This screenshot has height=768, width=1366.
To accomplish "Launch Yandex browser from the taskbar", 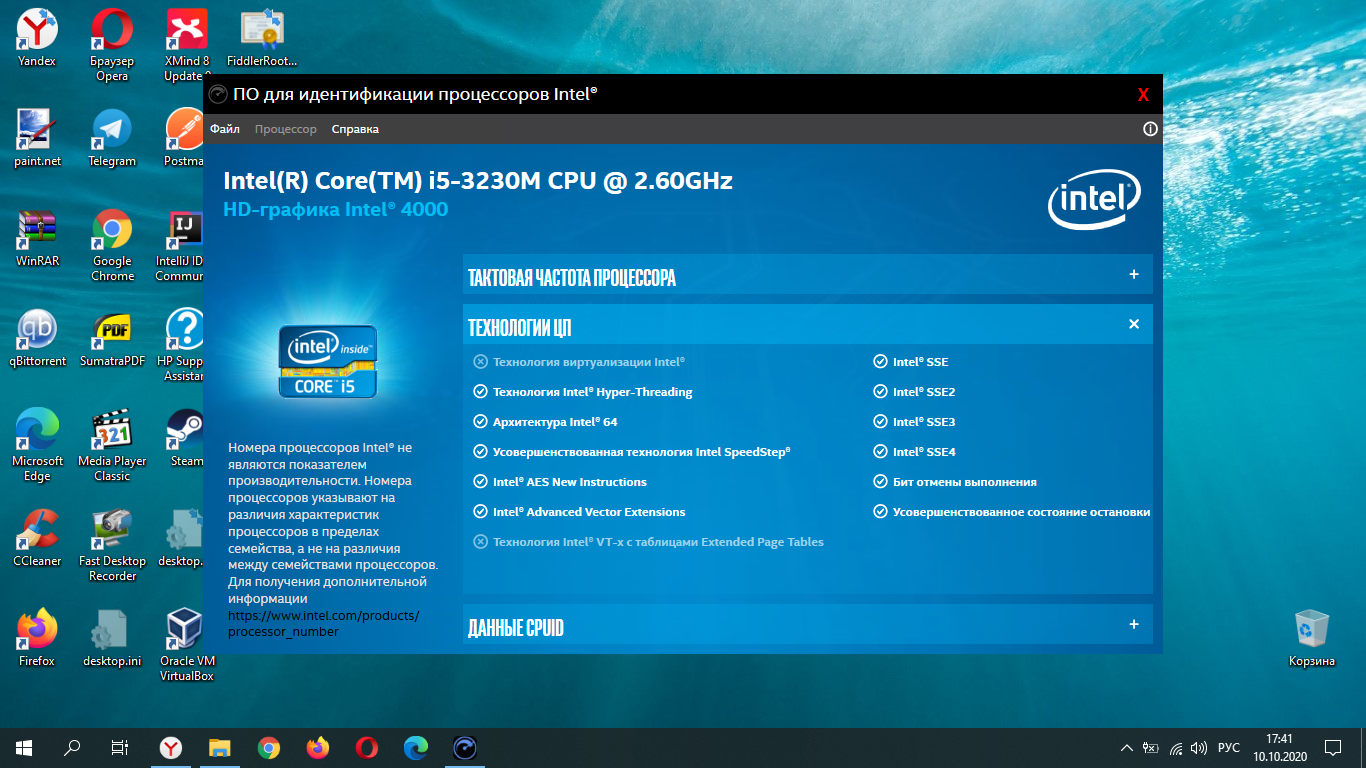I will pos(171,747).
